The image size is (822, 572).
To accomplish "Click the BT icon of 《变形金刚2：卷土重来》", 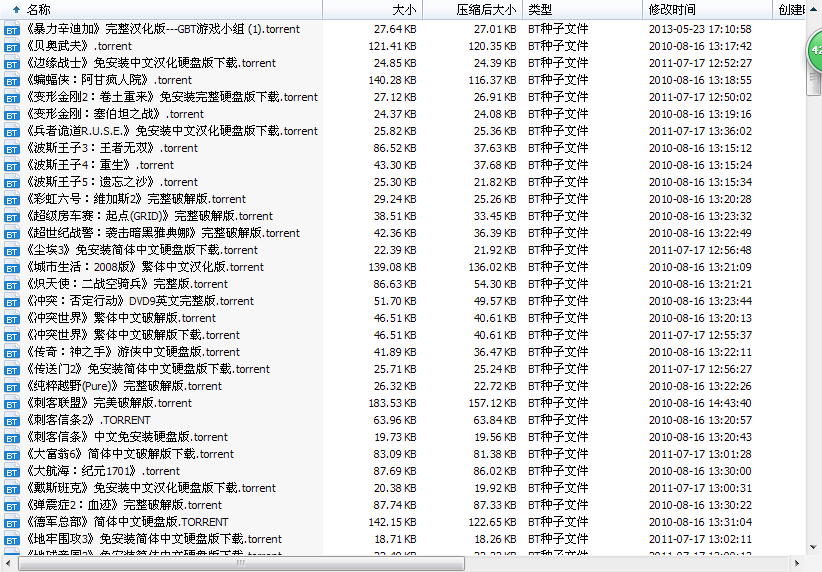I will [12, 98].
